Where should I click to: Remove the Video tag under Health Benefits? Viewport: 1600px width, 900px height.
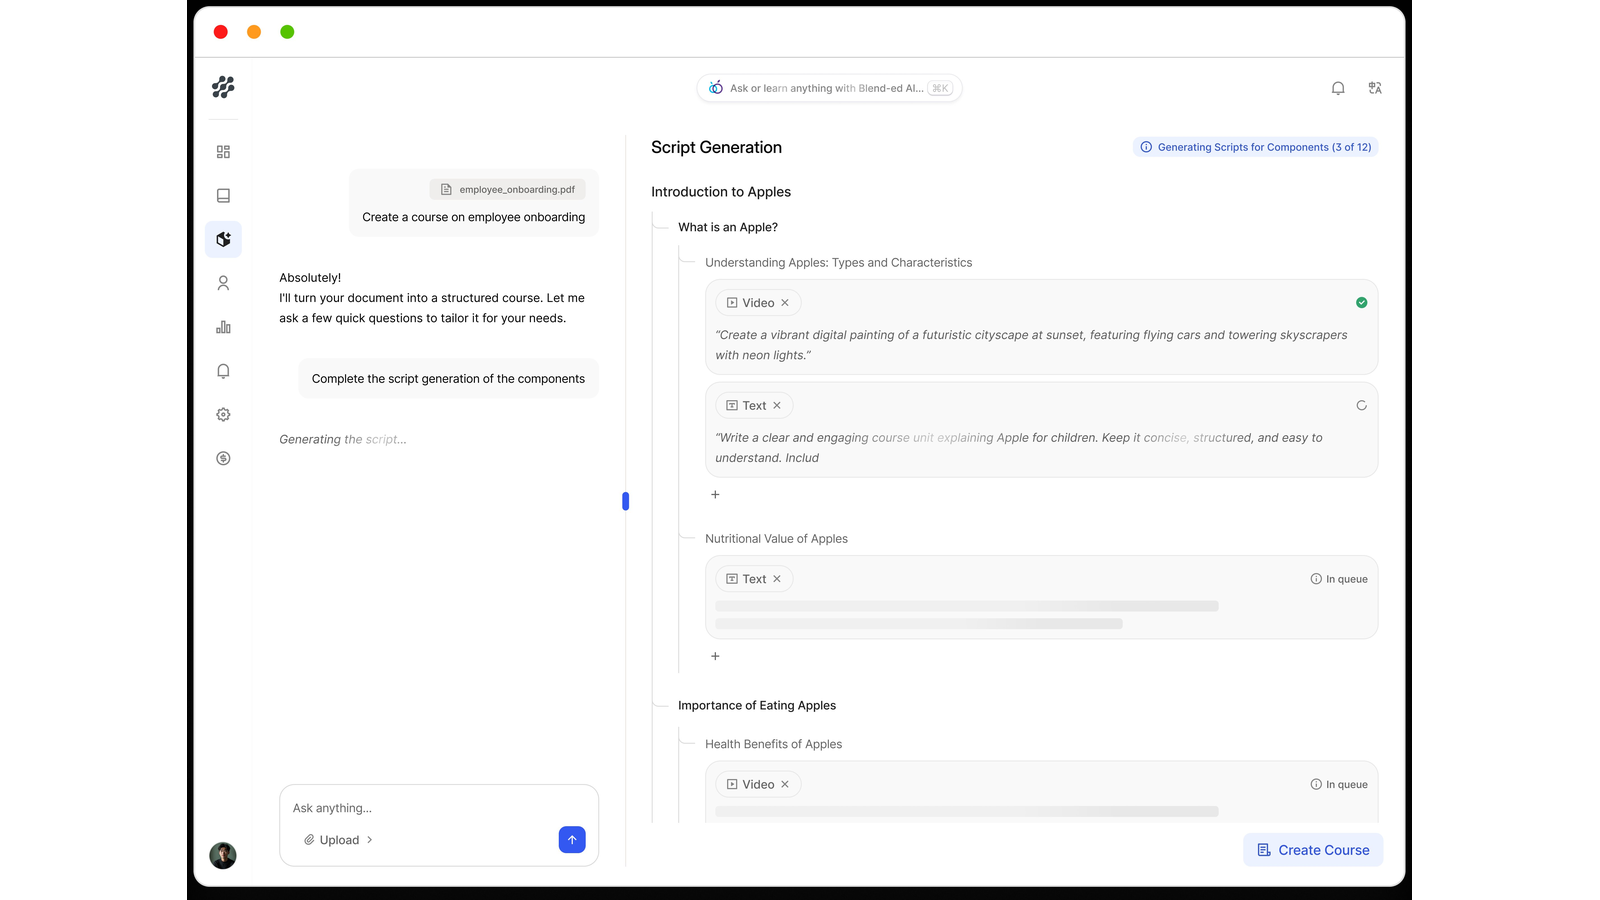785,785
